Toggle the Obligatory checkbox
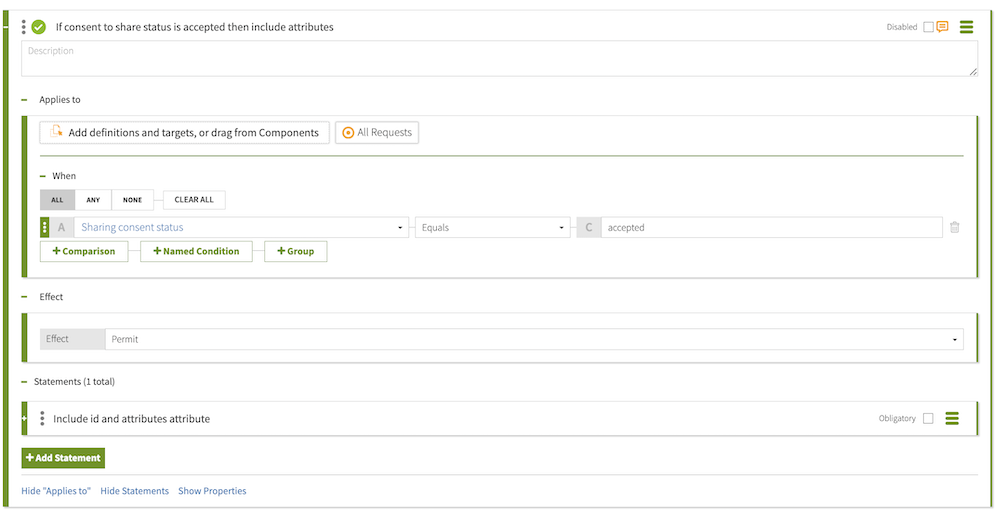The image size is (1000, 517). [x=928, y=418]
